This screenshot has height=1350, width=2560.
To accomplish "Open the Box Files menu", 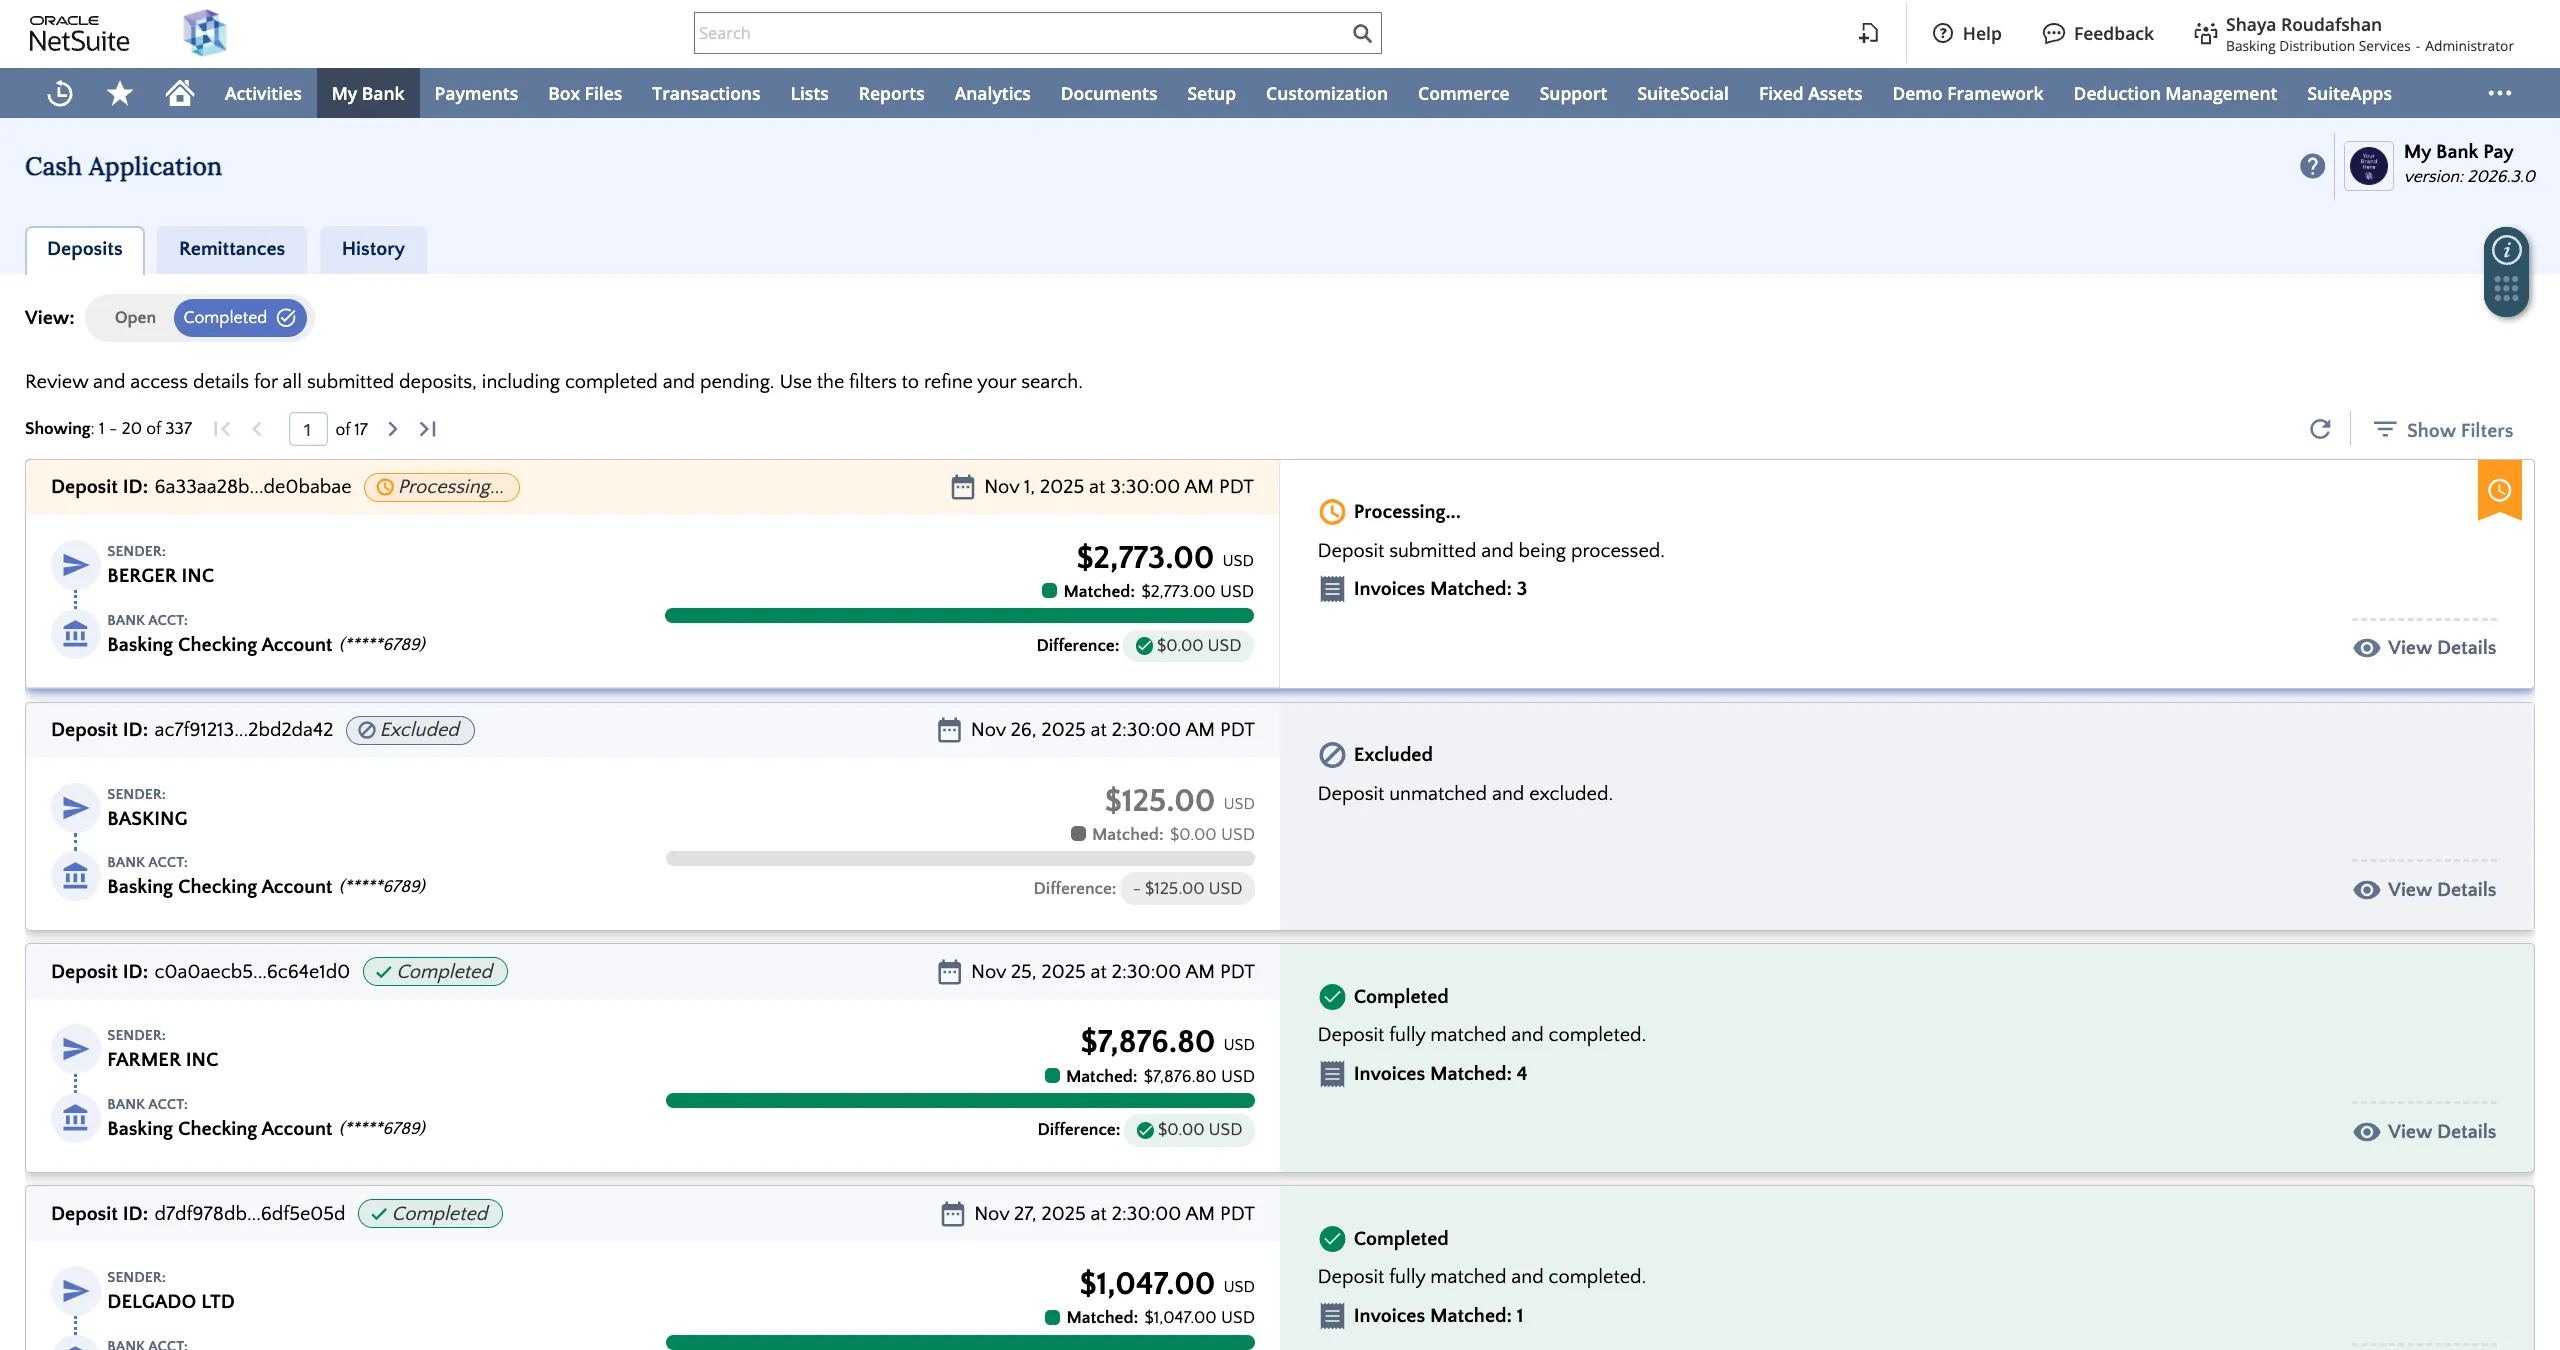I will 585,93.
